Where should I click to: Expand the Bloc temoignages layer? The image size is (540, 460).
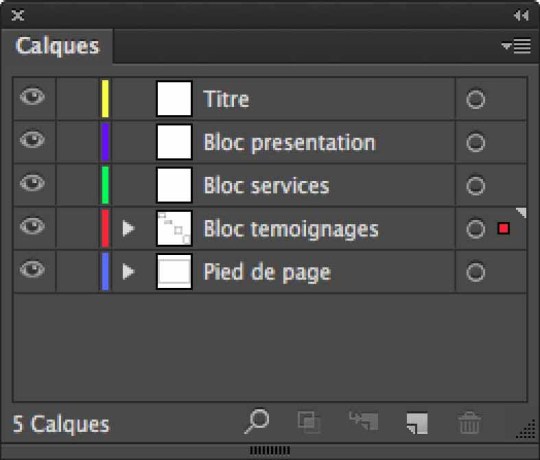click(128, 229)
